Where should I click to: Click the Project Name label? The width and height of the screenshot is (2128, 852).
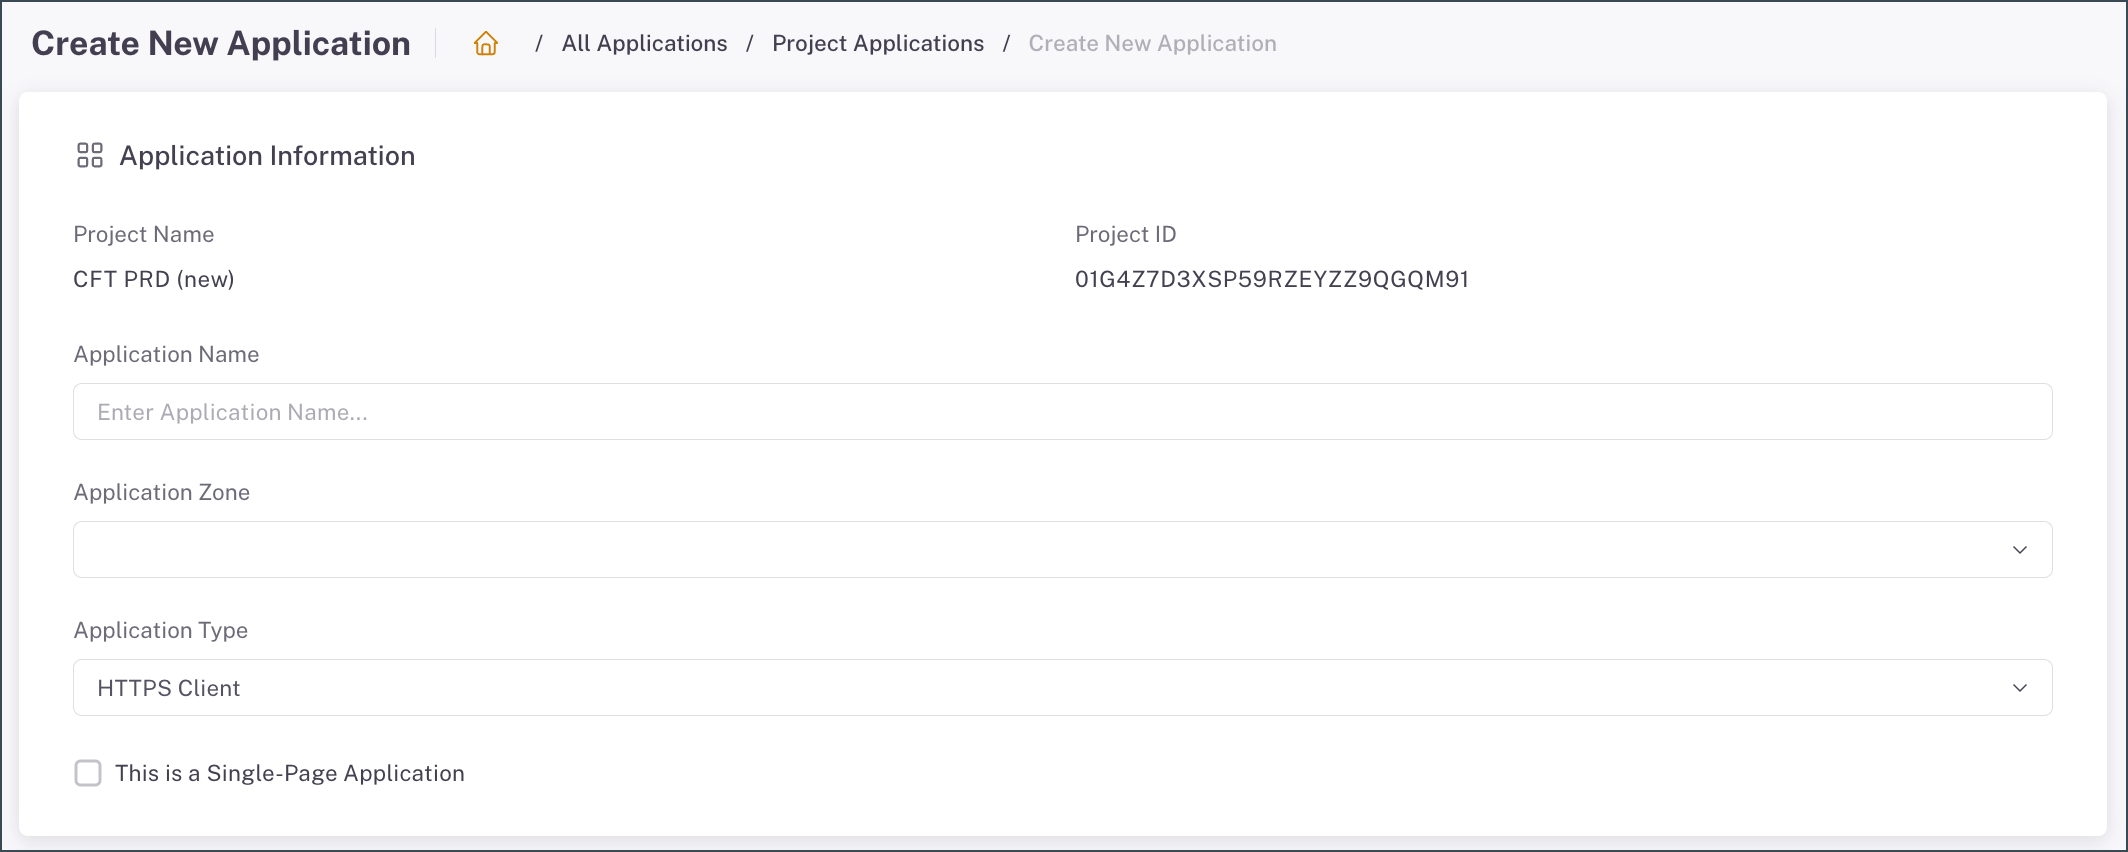pos(144,234)
